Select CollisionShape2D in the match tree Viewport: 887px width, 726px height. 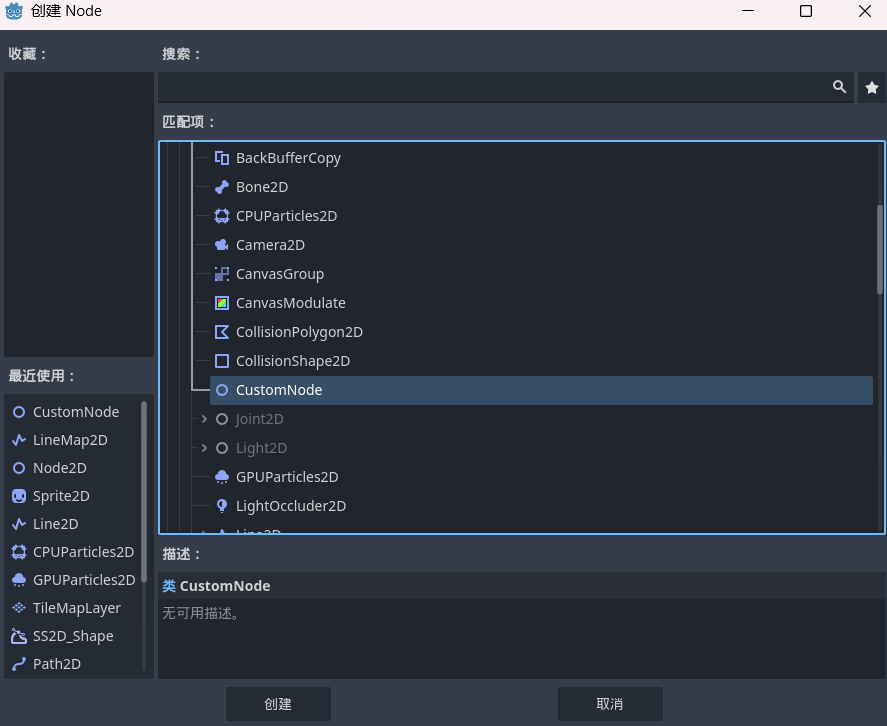pos(292,361)
